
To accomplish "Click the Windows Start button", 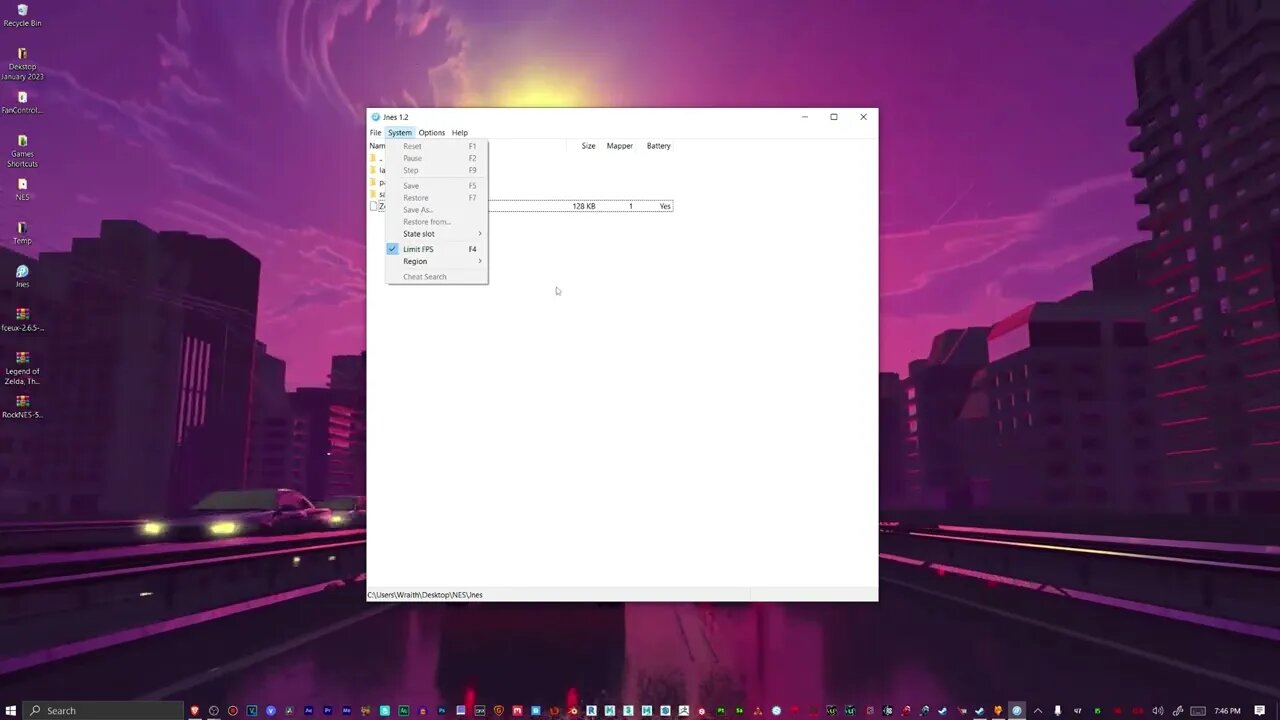I will (x=10, y=710).
